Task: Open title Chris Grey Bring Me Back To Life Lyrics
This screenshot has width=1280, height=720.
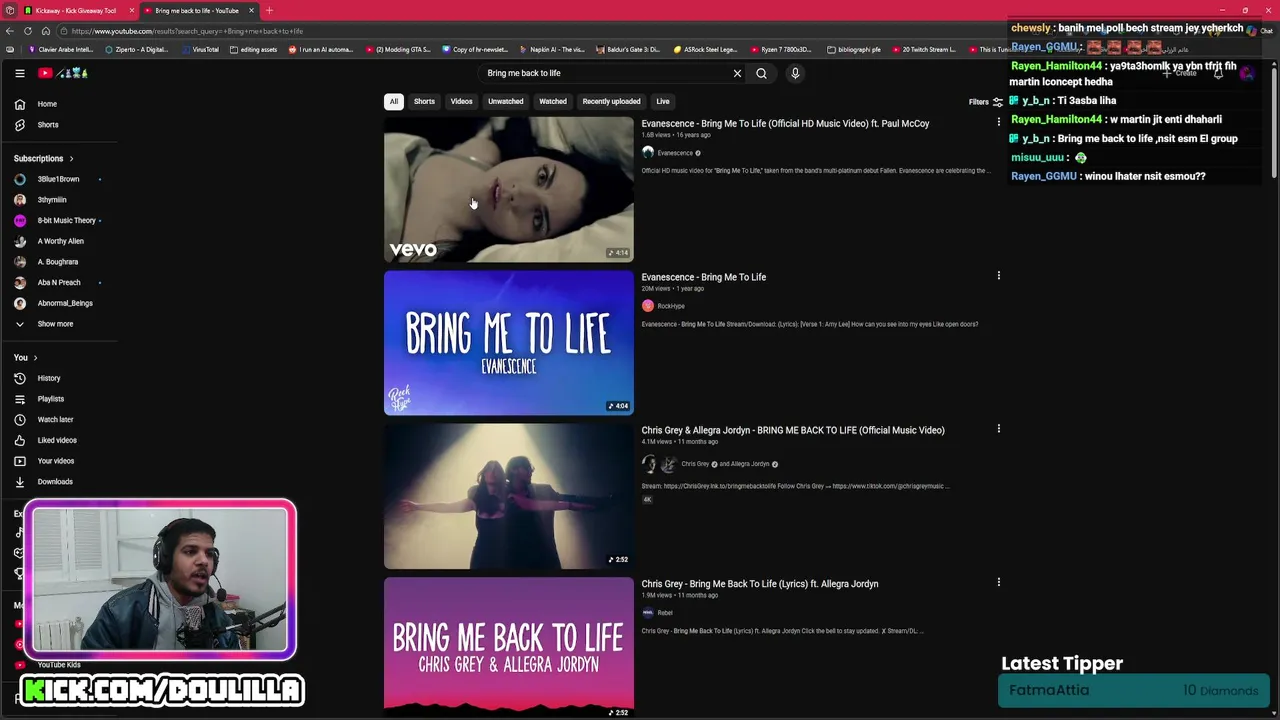Action: coord(760,584)
